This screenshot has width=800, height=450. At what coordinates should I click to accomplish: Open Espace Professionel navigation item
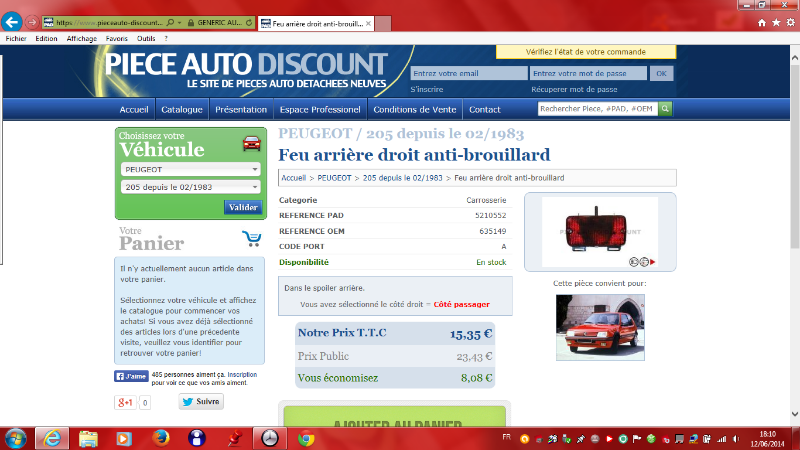click(320, 109)
